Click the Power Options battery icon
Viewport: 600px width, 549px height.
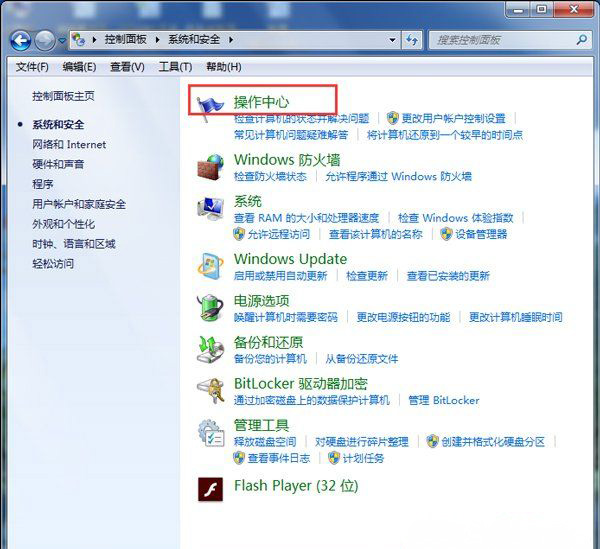[210, 307]
